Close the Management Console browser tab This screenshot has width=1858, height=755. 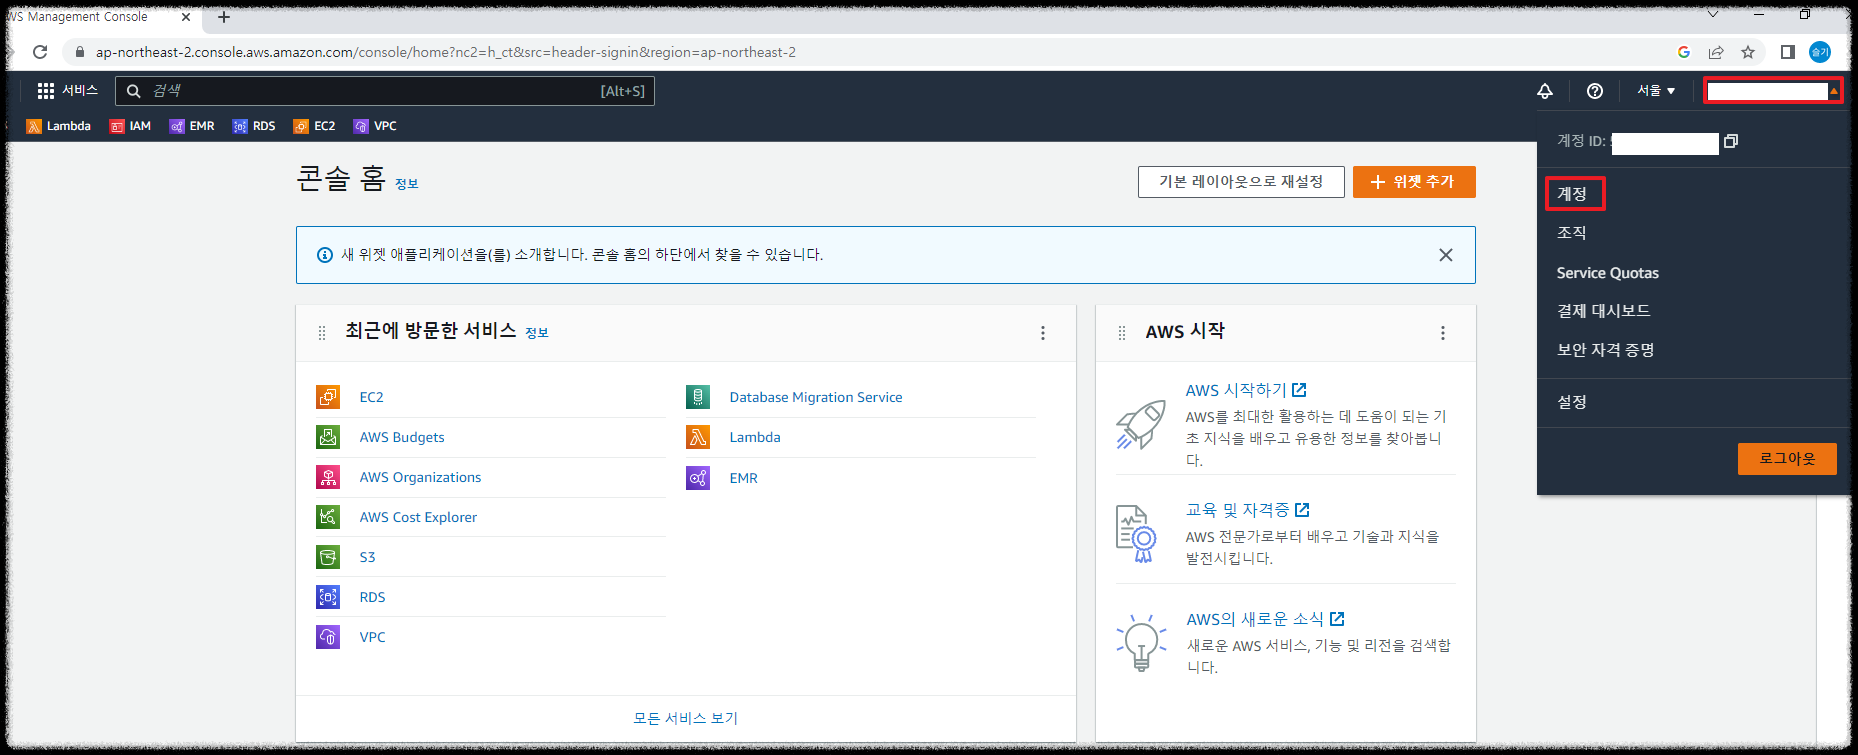pos(186,17)
